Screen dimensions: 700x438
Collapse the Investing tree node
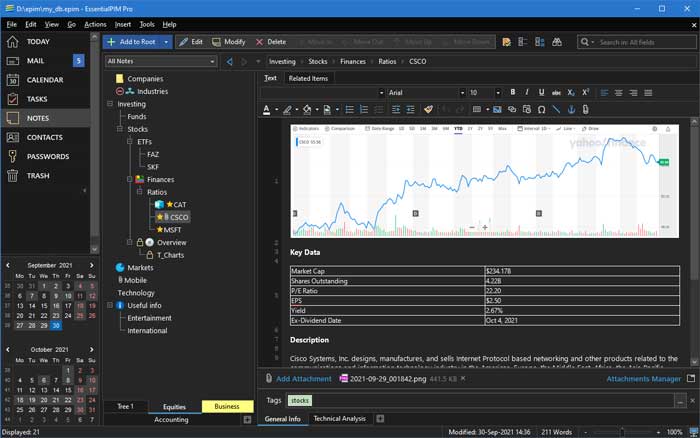pyautogui.click(x=110, y=104)
